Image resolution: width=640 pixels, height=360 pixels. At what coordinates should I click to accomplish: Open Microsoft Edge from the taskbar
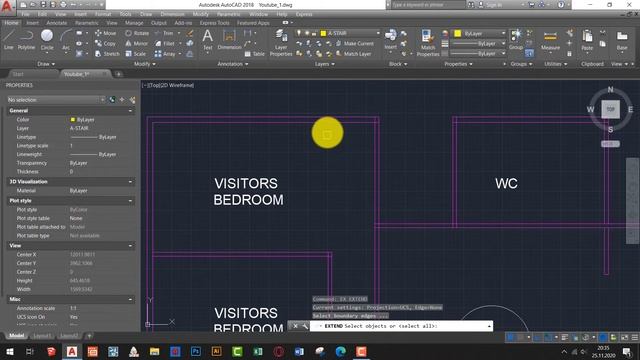[x=340, y=351]
